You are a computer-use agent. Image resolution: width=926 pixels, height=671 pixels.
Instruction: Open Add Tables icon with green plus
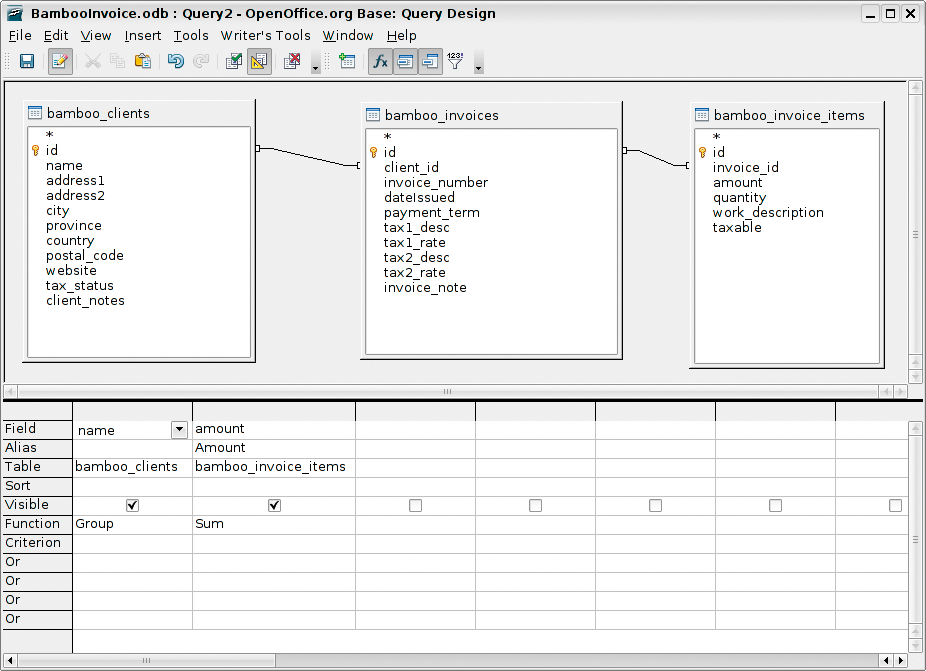point(347,61)
